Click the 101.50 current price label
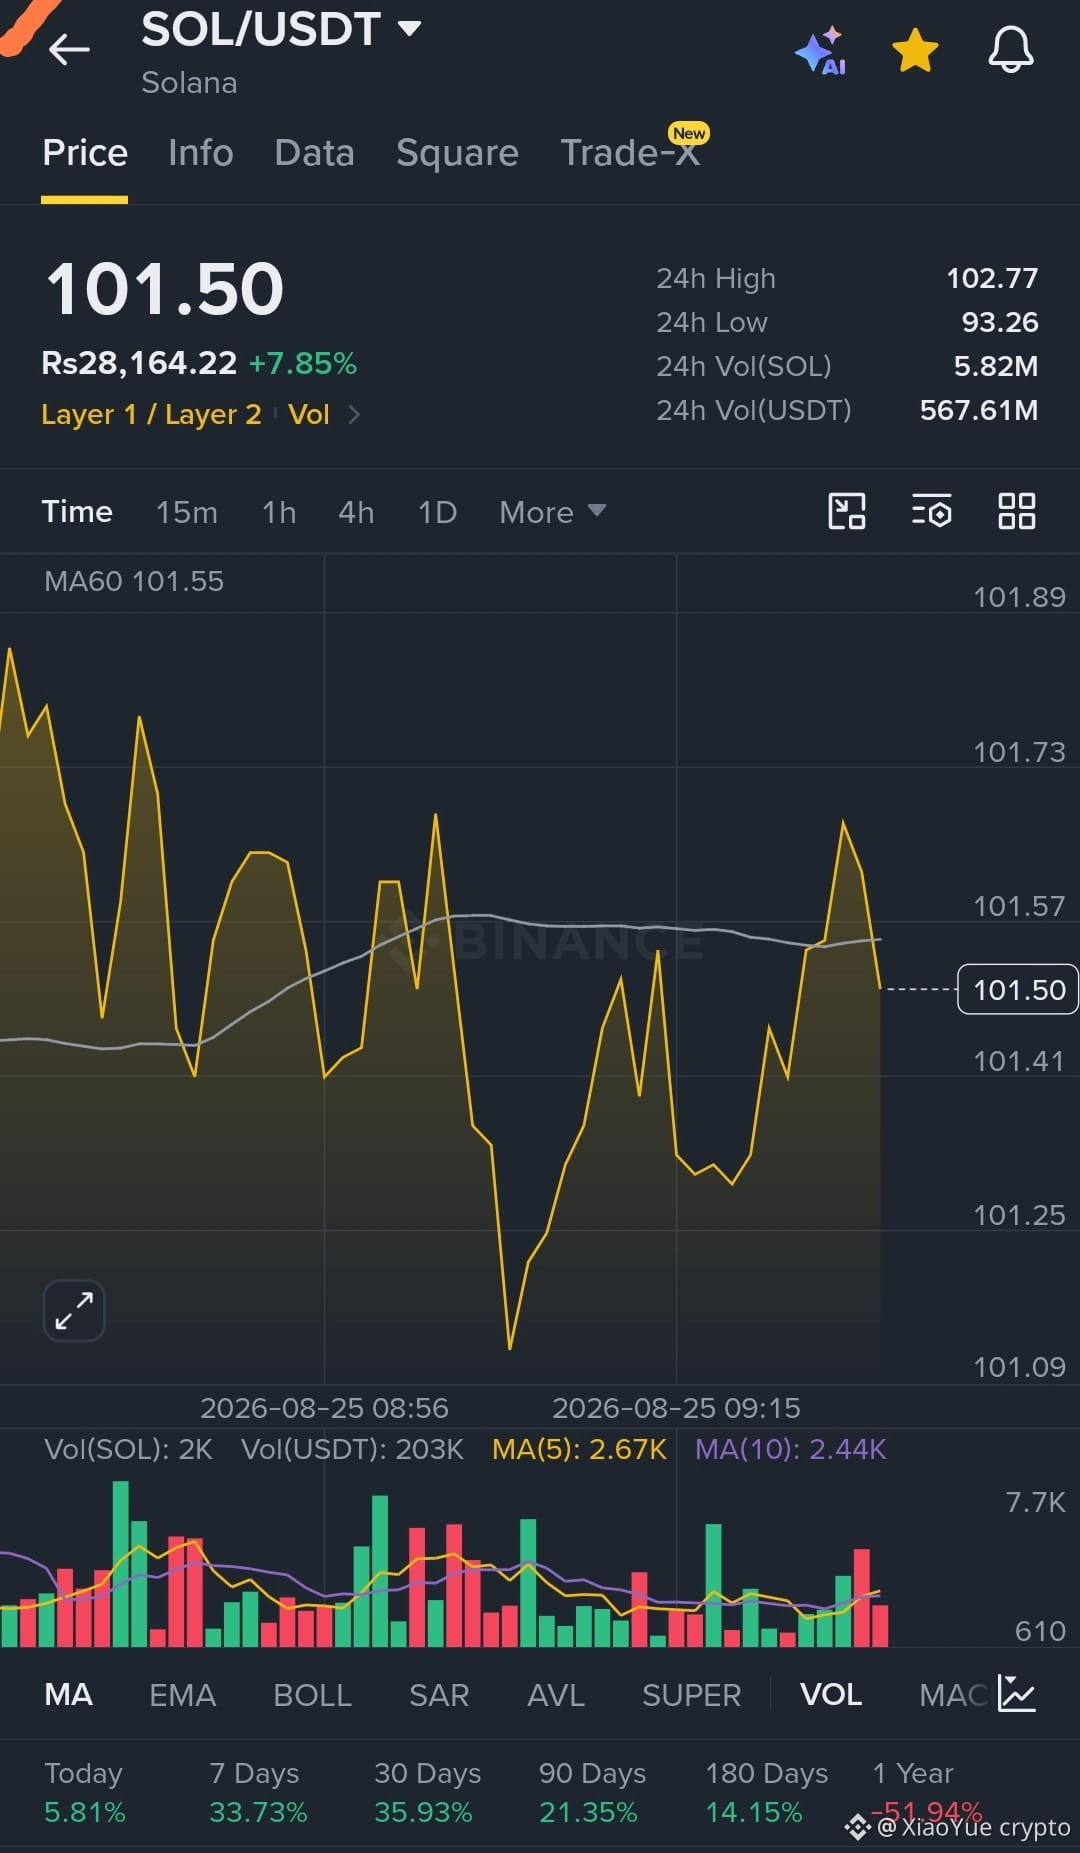 (1018, 989)
